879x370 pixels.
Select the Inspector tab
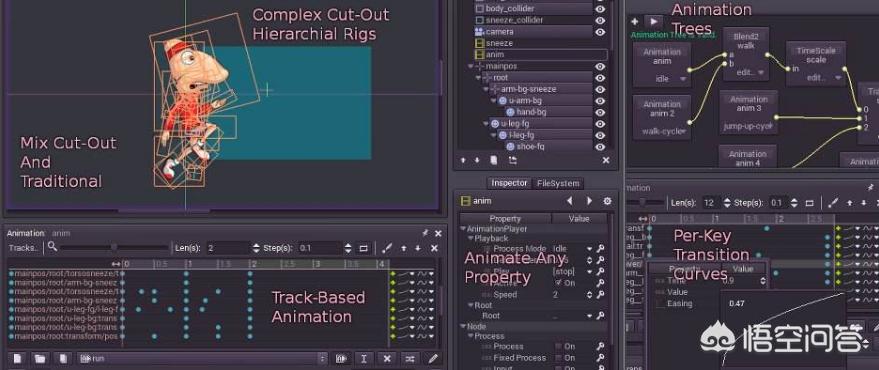point(509,183)
